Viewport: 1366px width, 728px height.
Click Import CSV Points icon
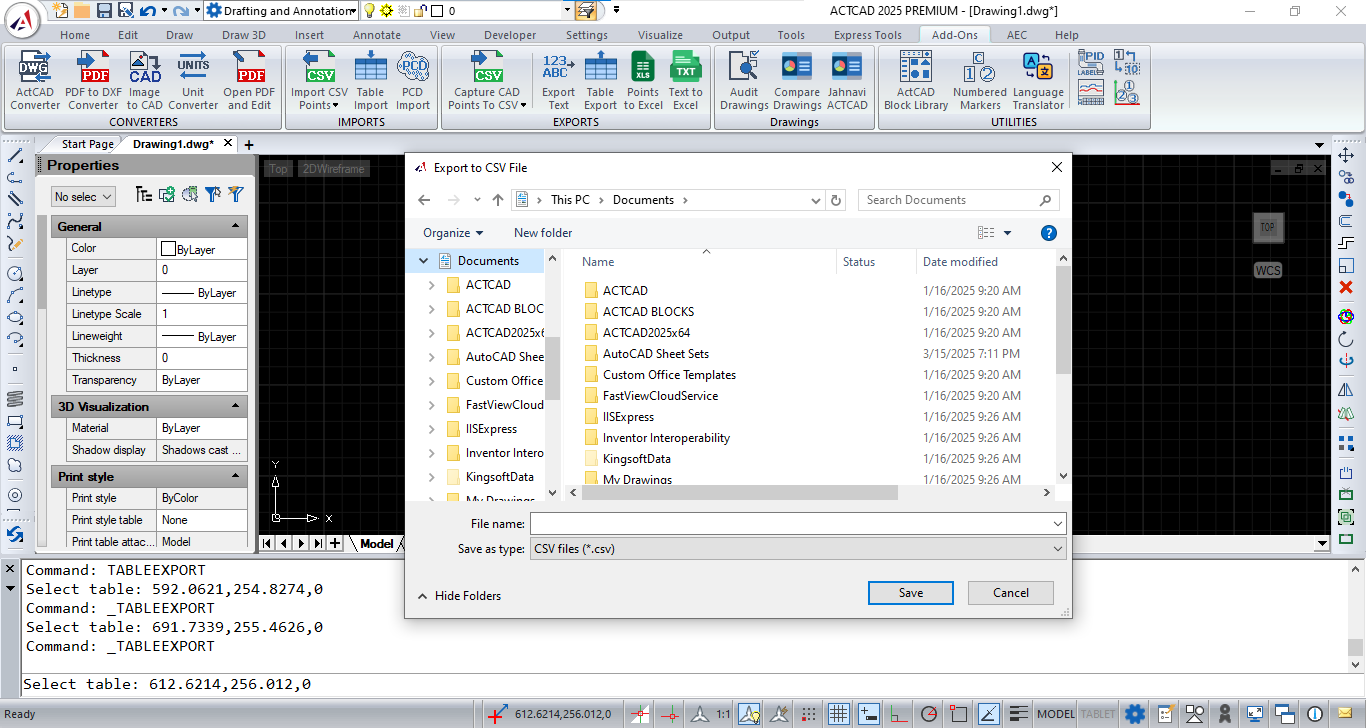pyautogui.click(x=320, y=68)
